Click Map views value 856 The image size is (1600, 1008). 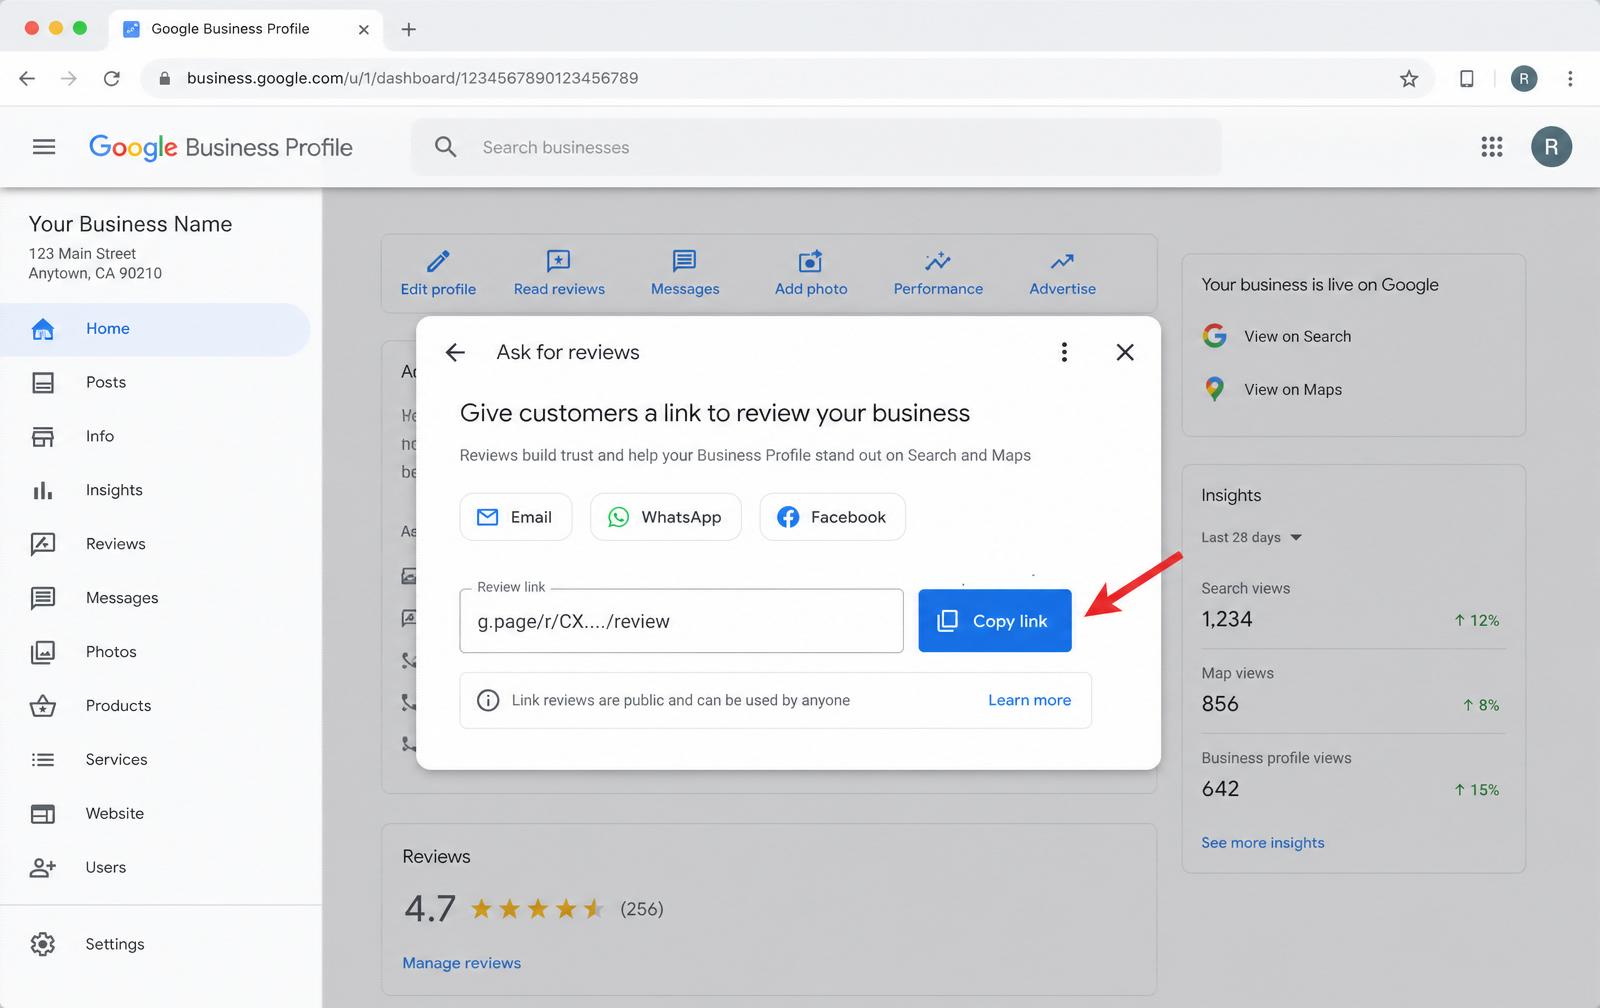[1220, 705]
